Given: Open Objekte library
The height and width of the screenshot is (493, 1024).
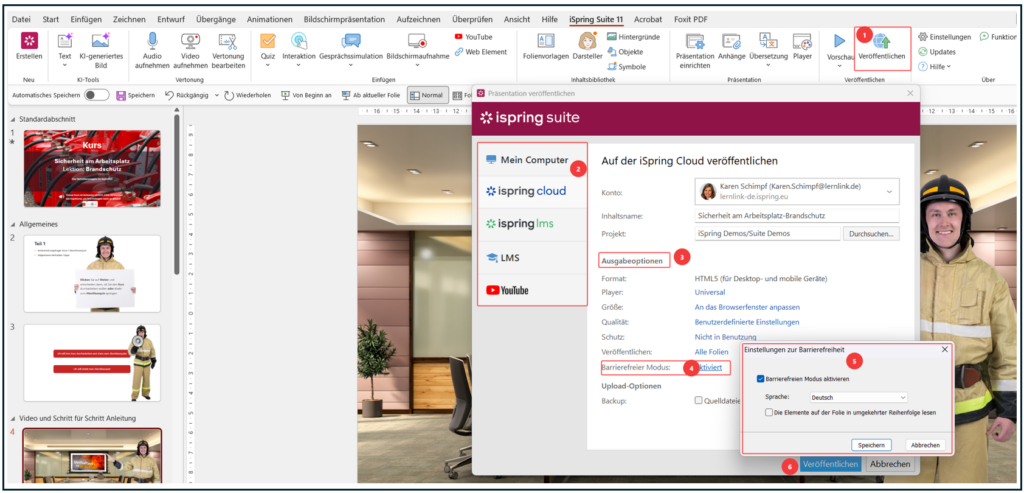Looking at the screenshot, I should 625,52.
